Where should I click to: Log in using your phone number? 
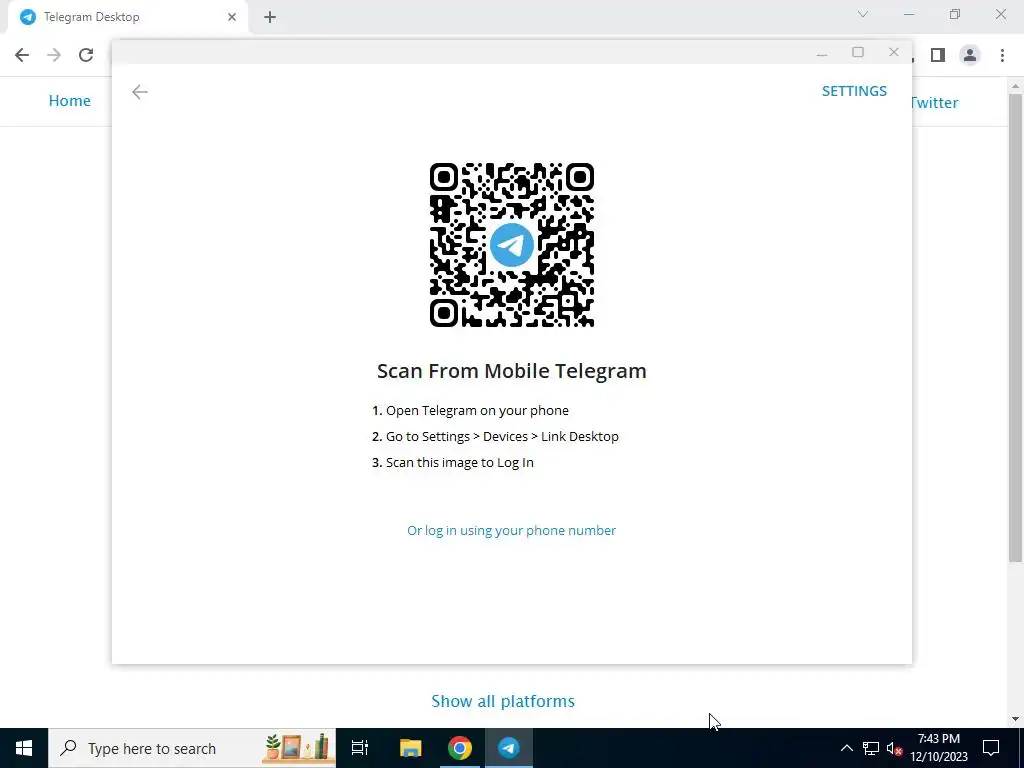(511, 530)
